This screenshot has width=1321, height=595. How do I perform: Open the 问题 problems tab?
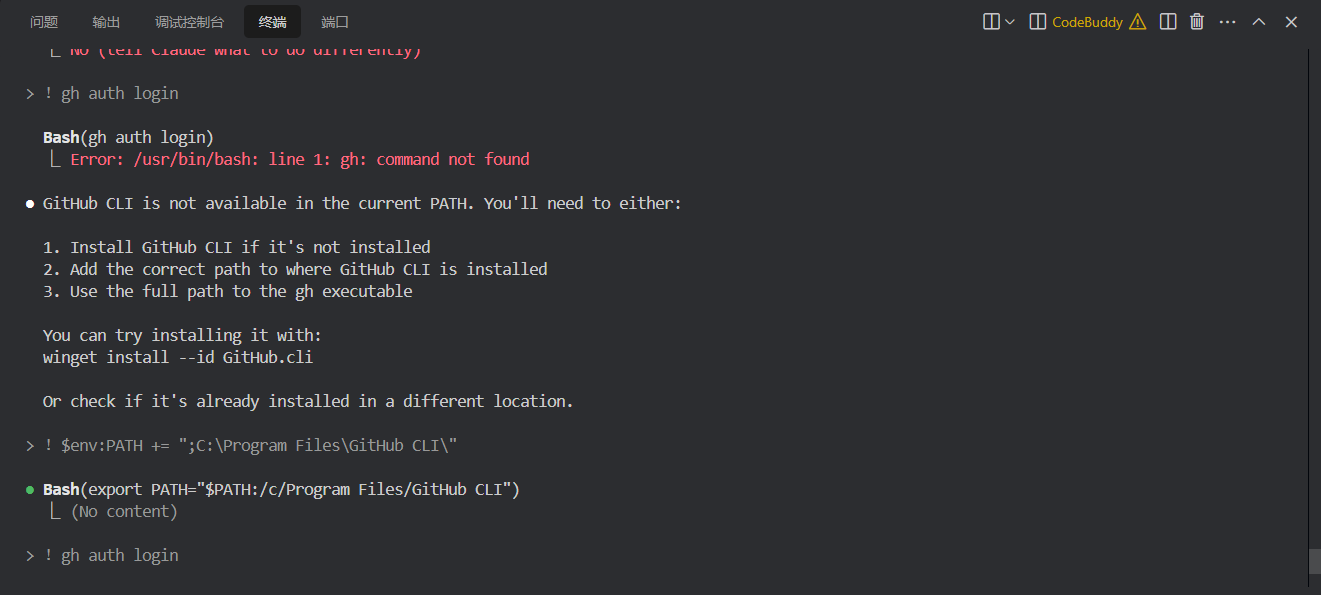[x=44, y=22]
